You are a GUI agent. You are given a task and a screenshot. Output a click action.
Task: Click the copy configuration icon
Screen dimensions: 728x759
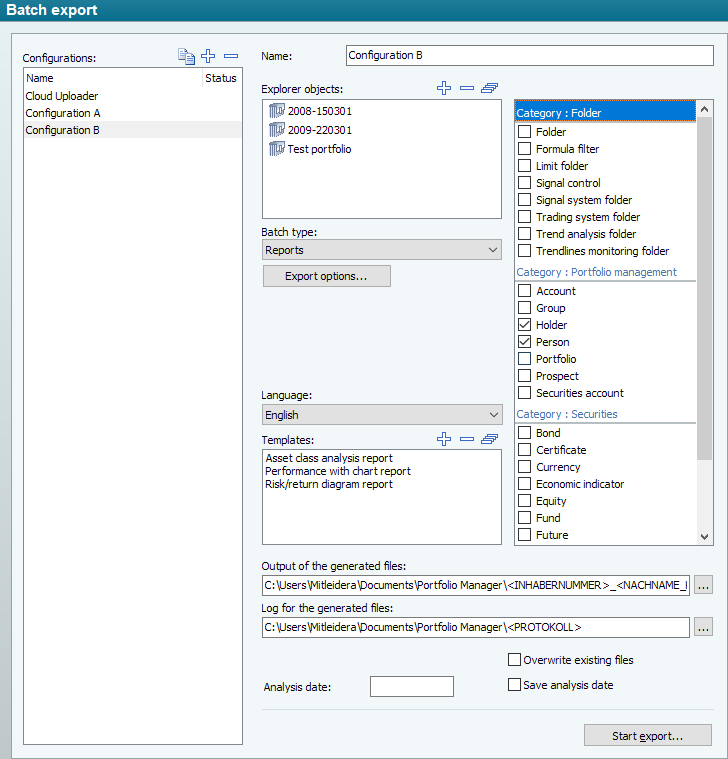pos(186,57)
